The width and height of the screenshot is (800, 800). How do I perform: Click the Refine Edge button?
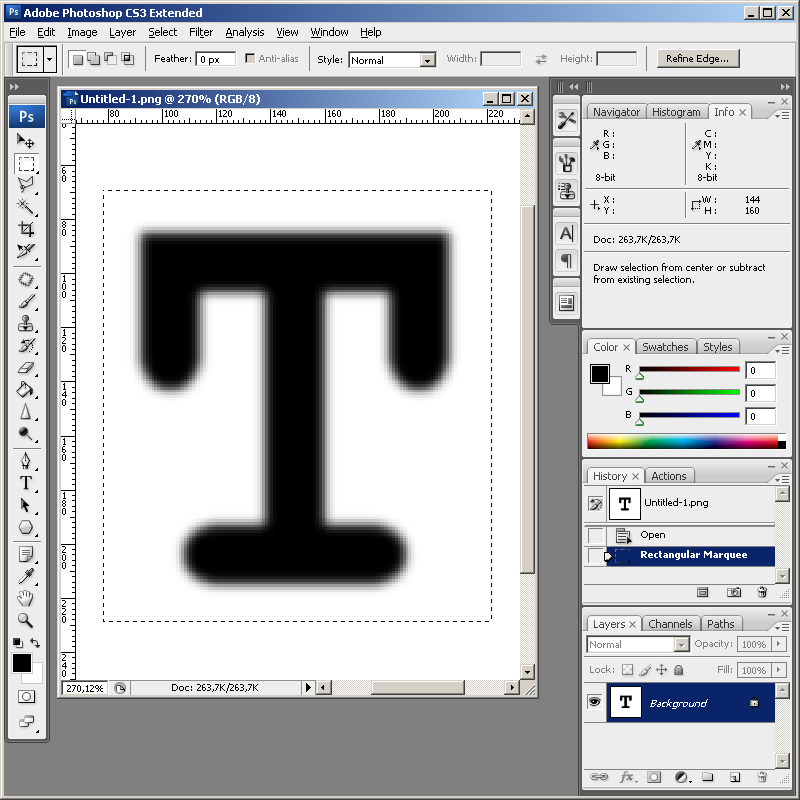697,59
